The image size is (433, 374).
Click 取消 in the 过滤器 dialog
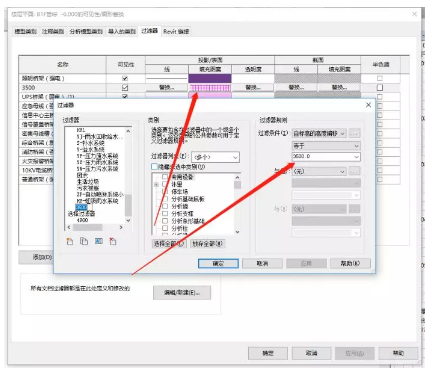[x=262, y=263]
